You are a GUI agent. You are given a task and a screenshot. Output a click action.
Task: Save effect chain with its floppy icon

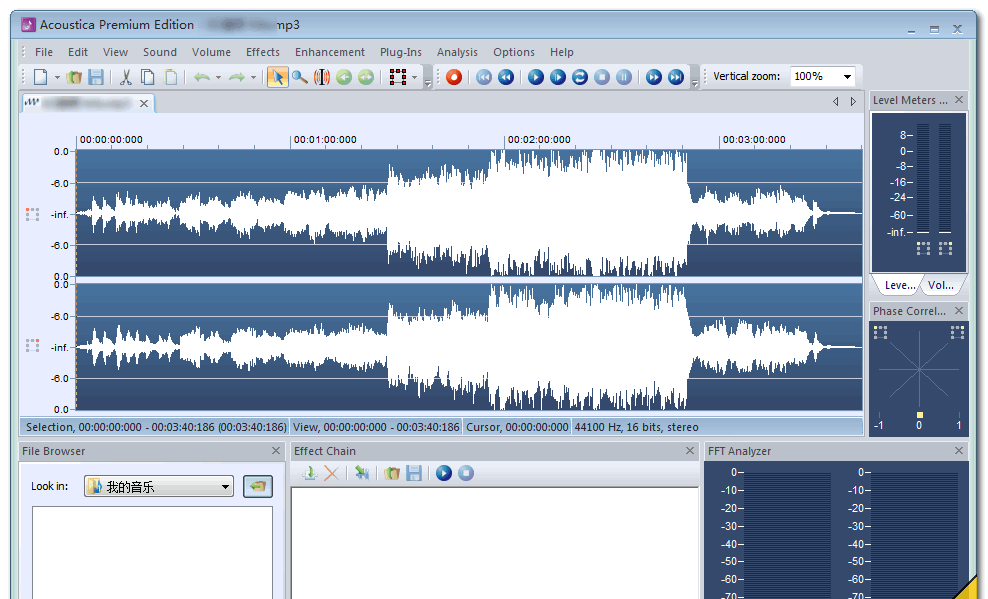point(414,473)
